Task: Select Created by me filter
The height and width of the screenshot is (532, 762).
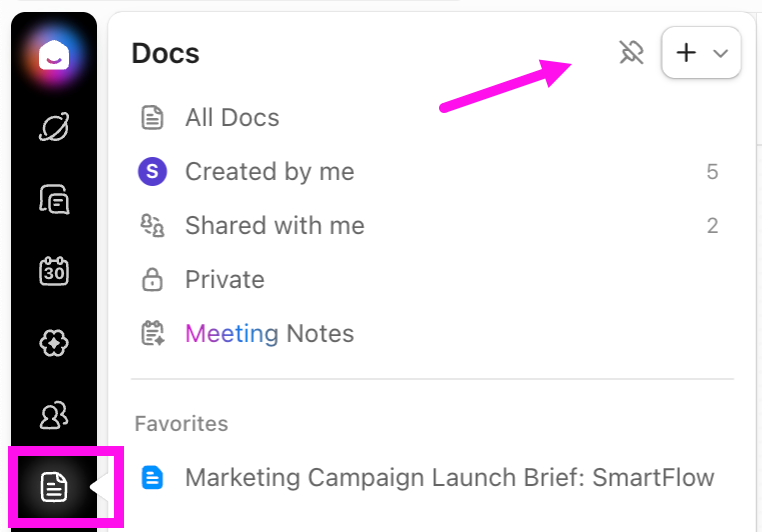Action: [269, 172]
